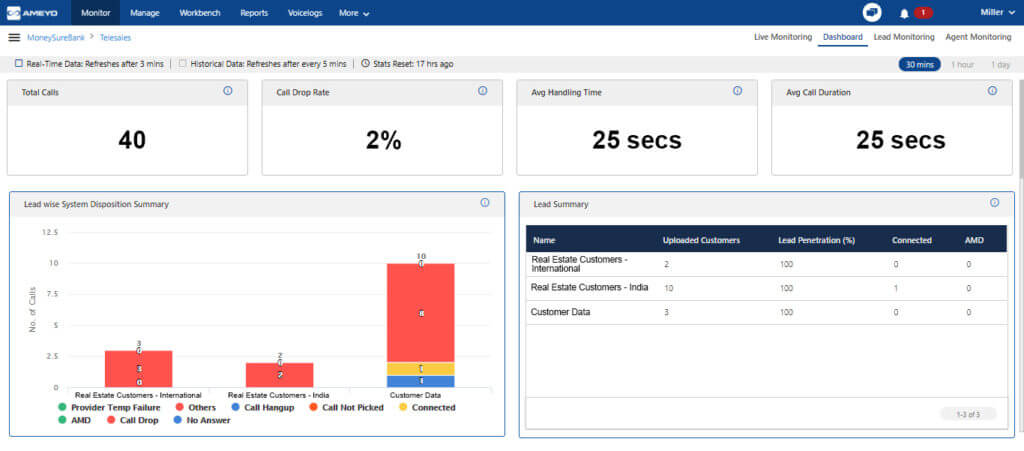Show info for Avg Handling Time card
Viewport: 1024px width, 451px height.
[737, 91]
